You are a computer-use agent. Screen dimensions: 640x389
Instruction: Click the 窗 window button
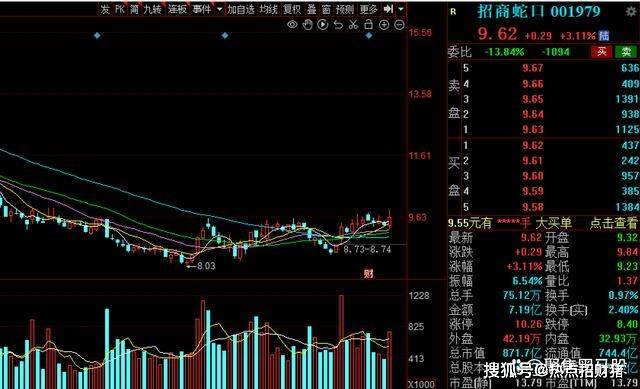point(326,9)
